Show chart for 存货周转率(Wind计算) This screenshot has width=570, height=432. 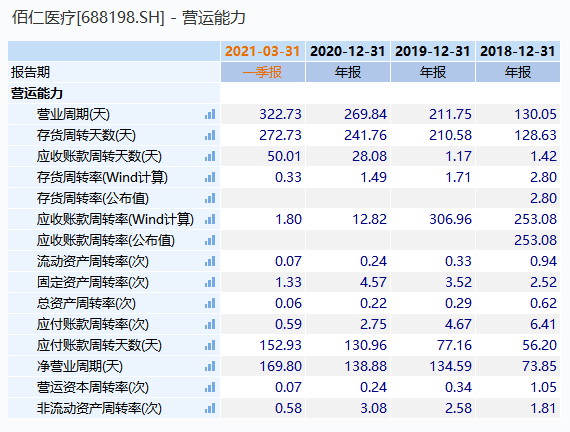pos(210,177)
